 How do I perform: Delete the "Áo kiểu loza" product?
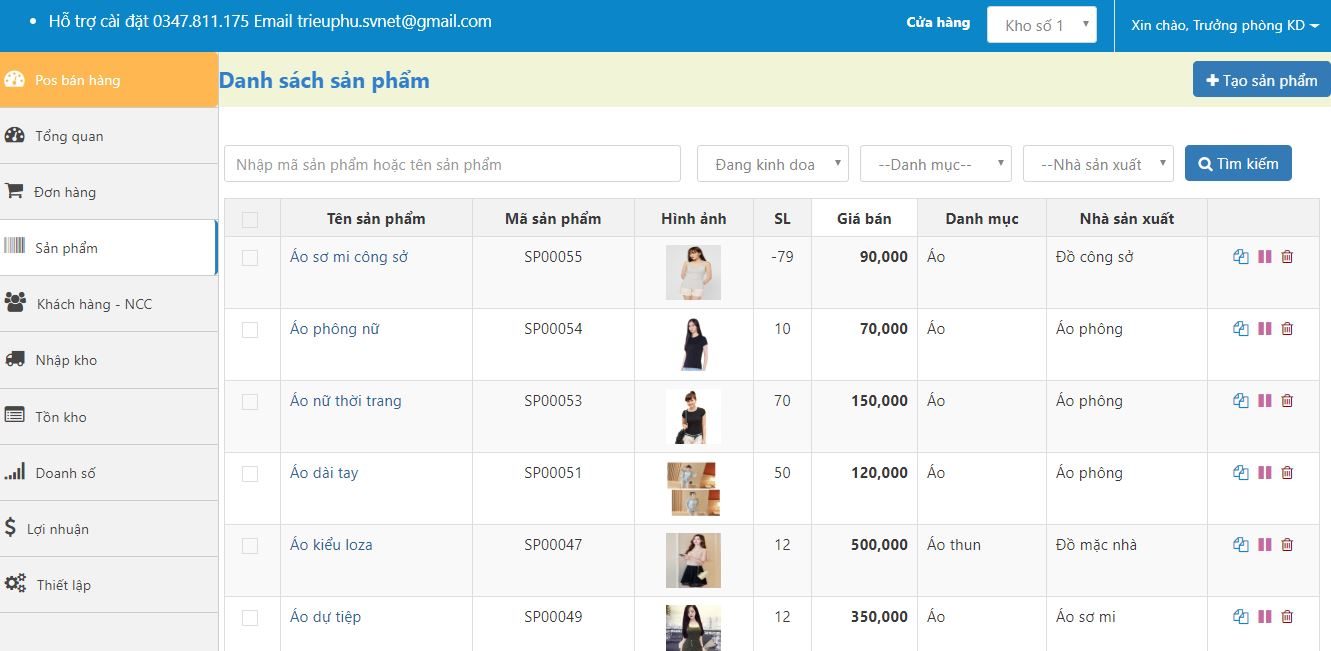click(1287, 545)
